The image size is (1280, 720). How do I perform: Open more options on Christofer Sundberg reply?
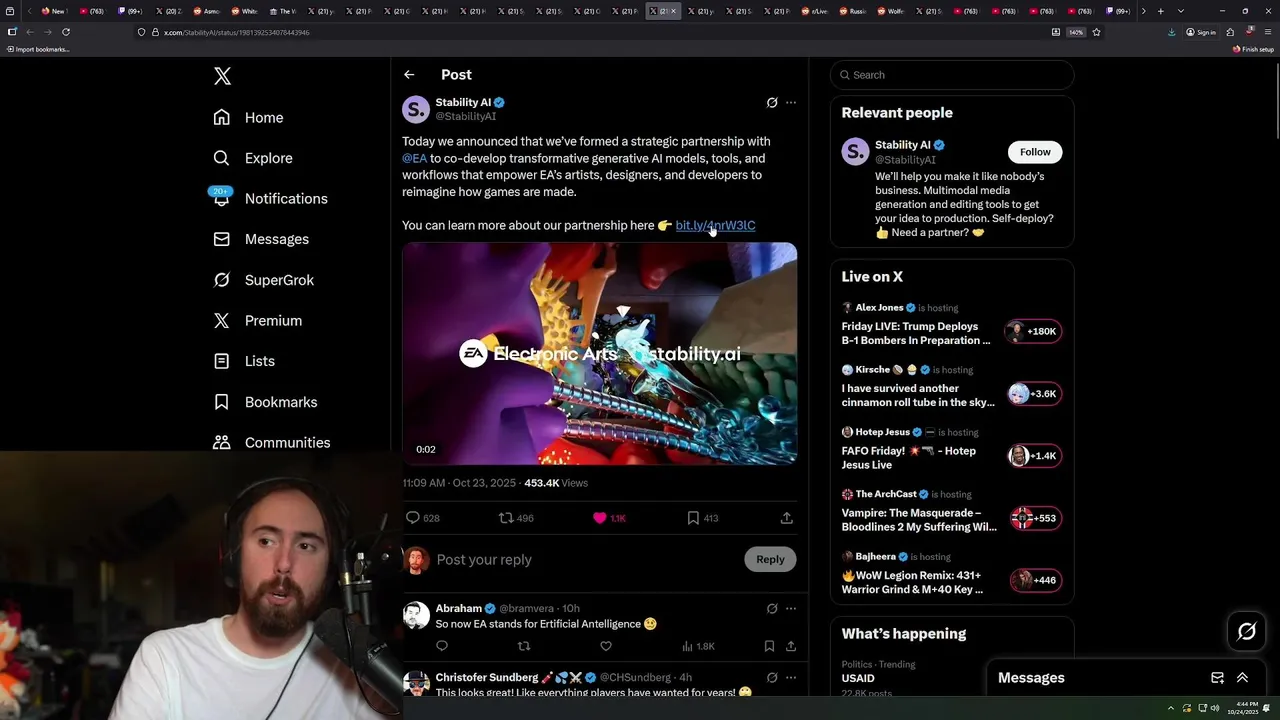(x=791, y=677)
